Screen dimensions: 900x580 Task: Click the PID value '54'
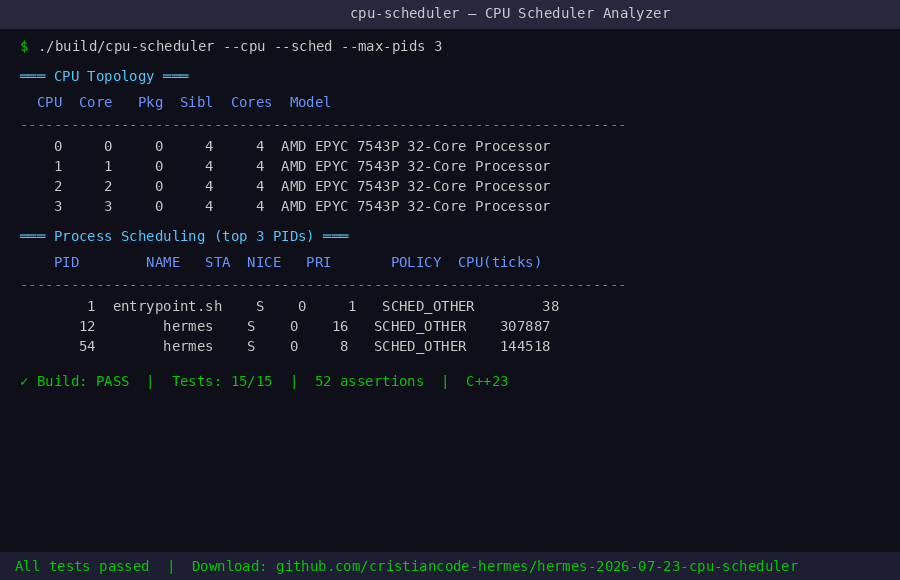(87, 347)
